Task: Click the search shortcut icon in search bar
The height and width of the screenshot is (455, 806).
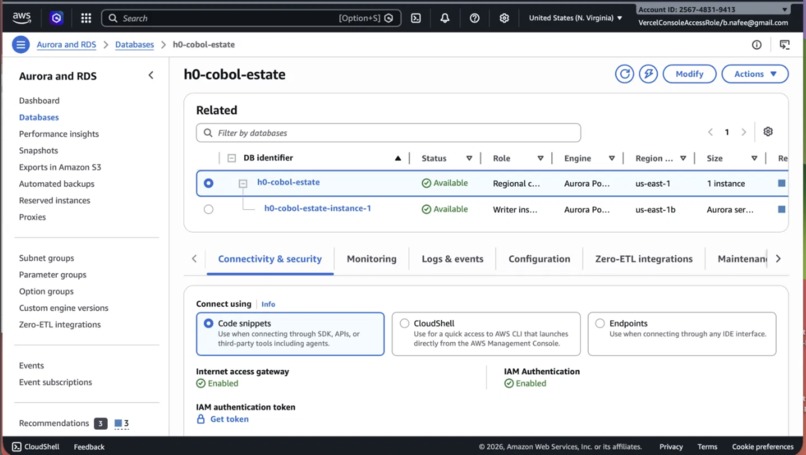Action: coord(389,18)
